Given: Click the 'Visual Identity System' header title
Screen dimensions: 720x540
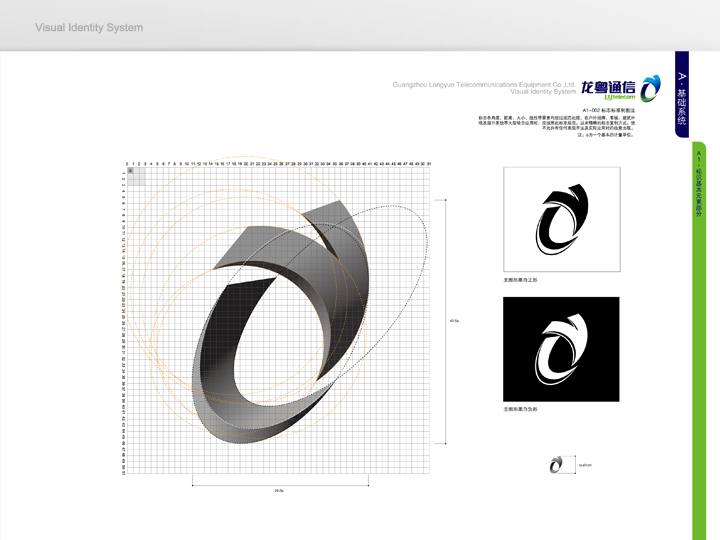Looking at the screenshot, I should coord(89,28).
